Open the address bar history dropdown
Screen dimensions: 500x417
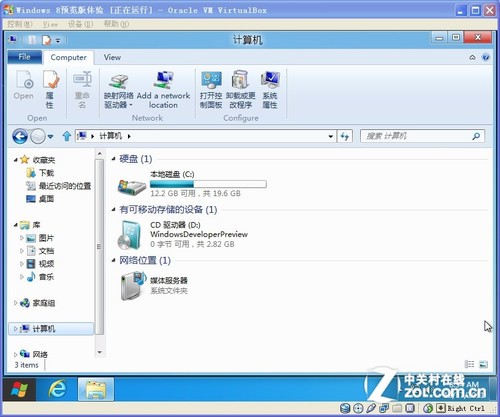(x=331, y=136)
